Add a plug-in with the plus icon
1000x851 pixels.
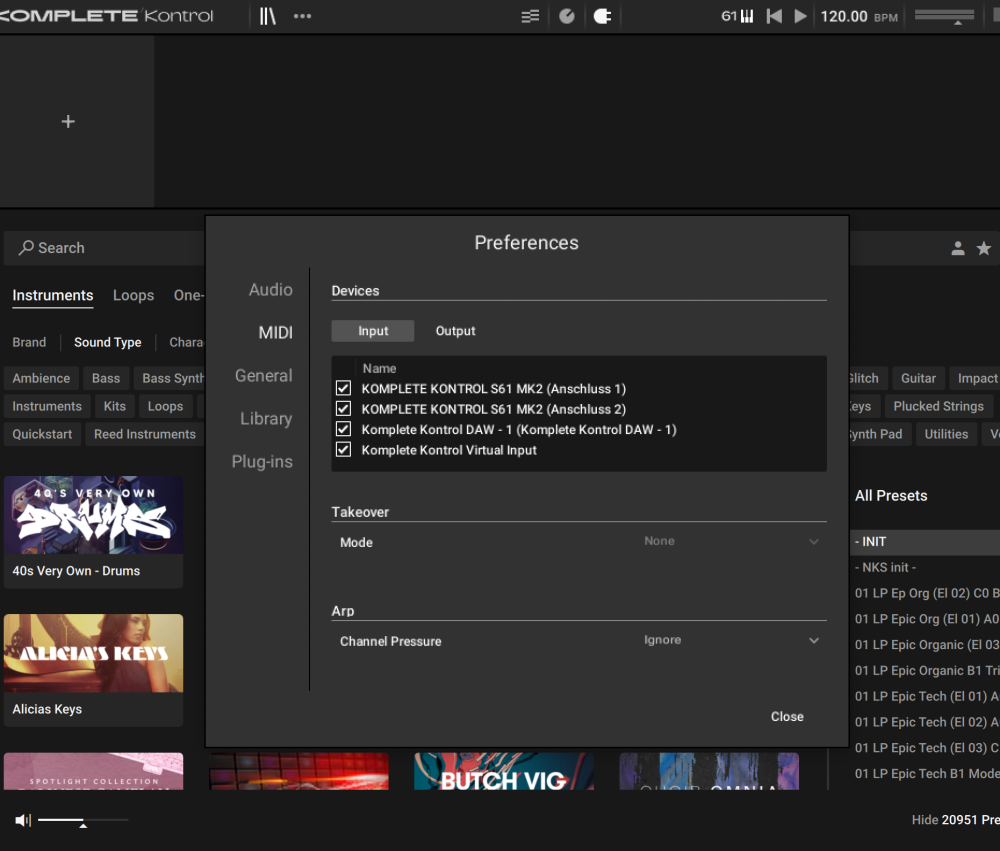point(68,121)
